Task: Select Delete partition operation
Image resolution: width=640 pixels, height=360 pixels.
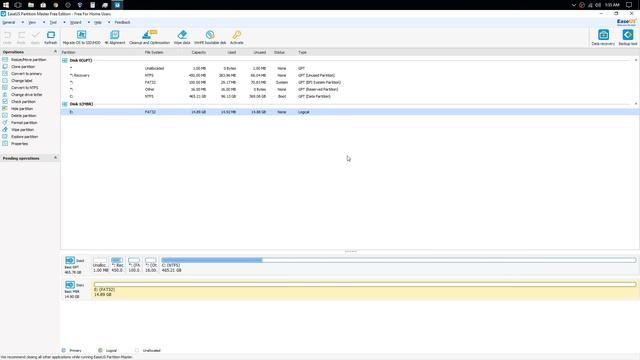Action: [19, 116]
